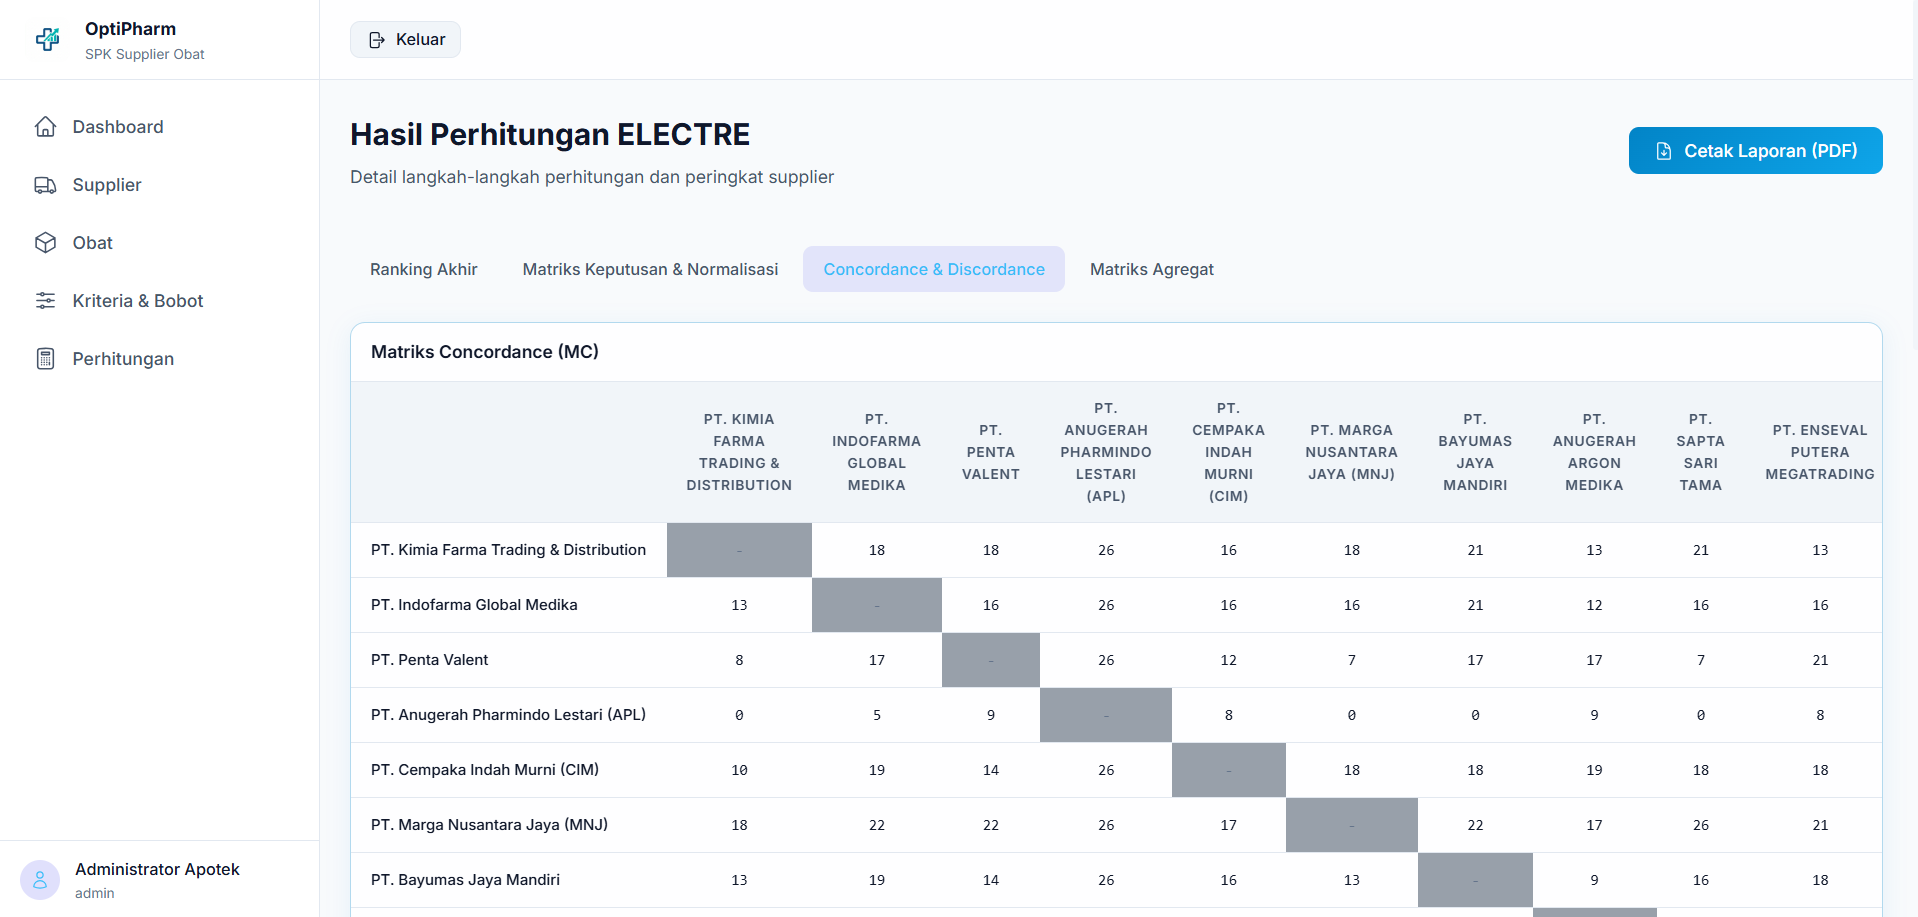Click column header PT. INDOFARMA GLOBAL MEDIKA

coord(877,452)
